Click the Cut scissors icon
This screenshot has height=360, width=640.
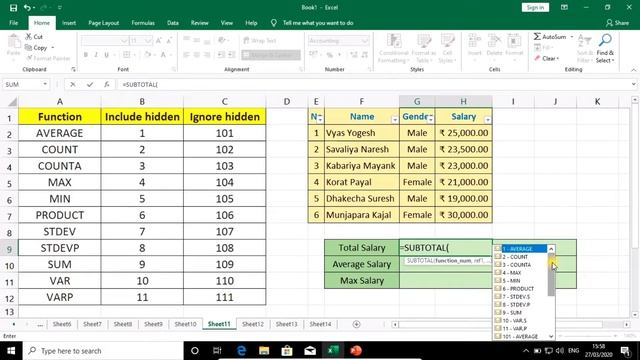29,36
